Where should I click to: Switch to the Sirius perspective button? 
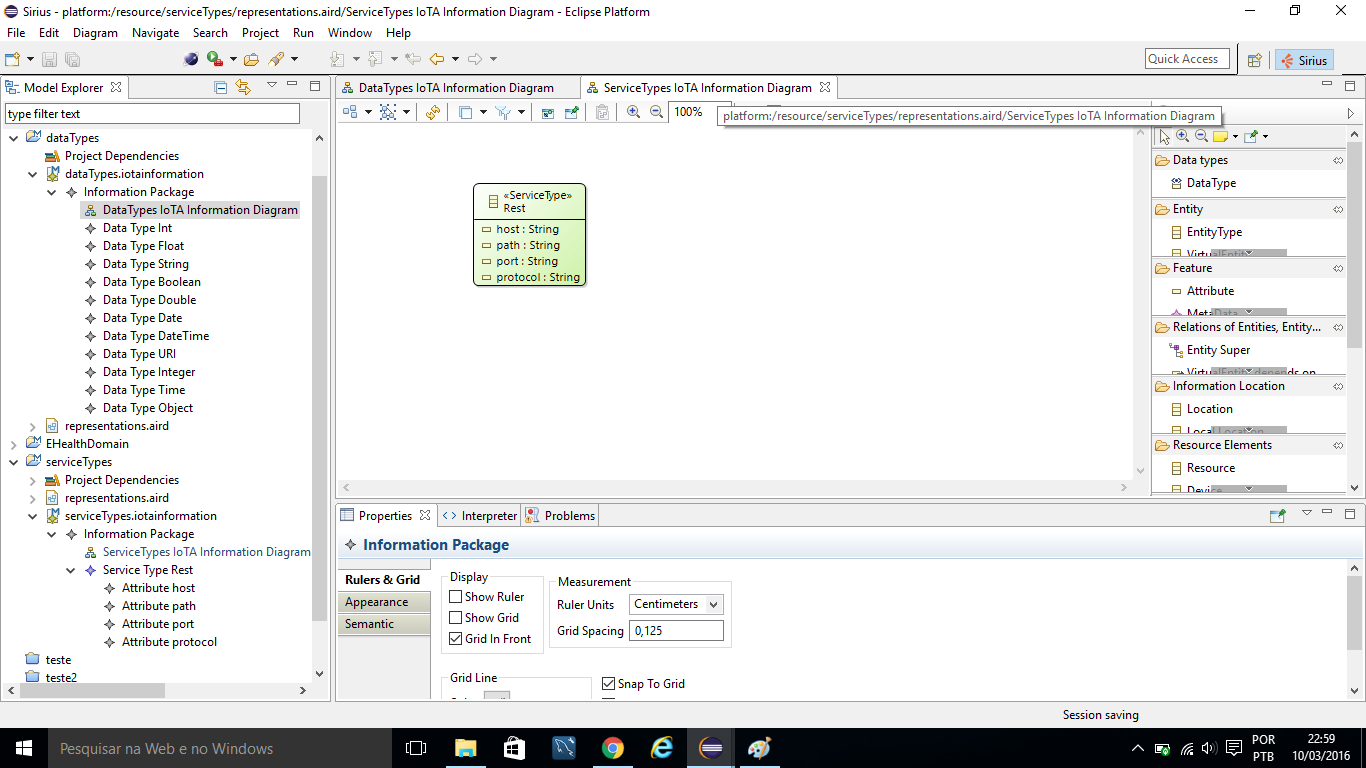click(1303, 60)
